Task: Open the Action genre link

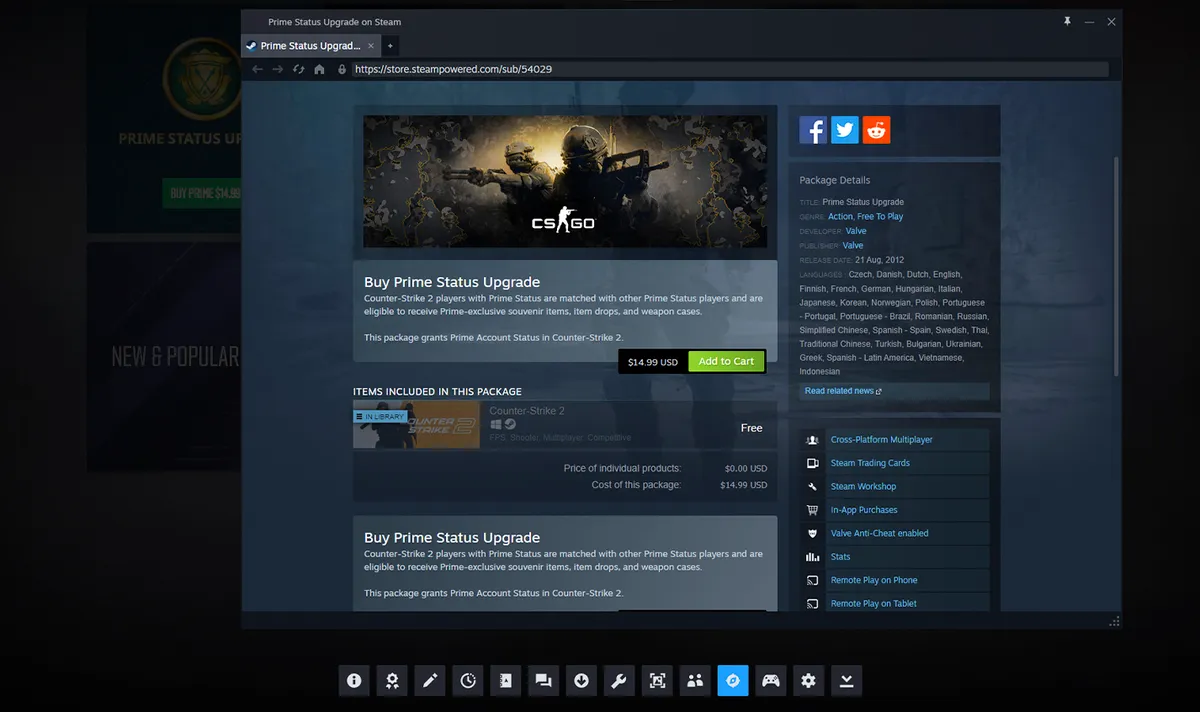Action: pos(841,216)
